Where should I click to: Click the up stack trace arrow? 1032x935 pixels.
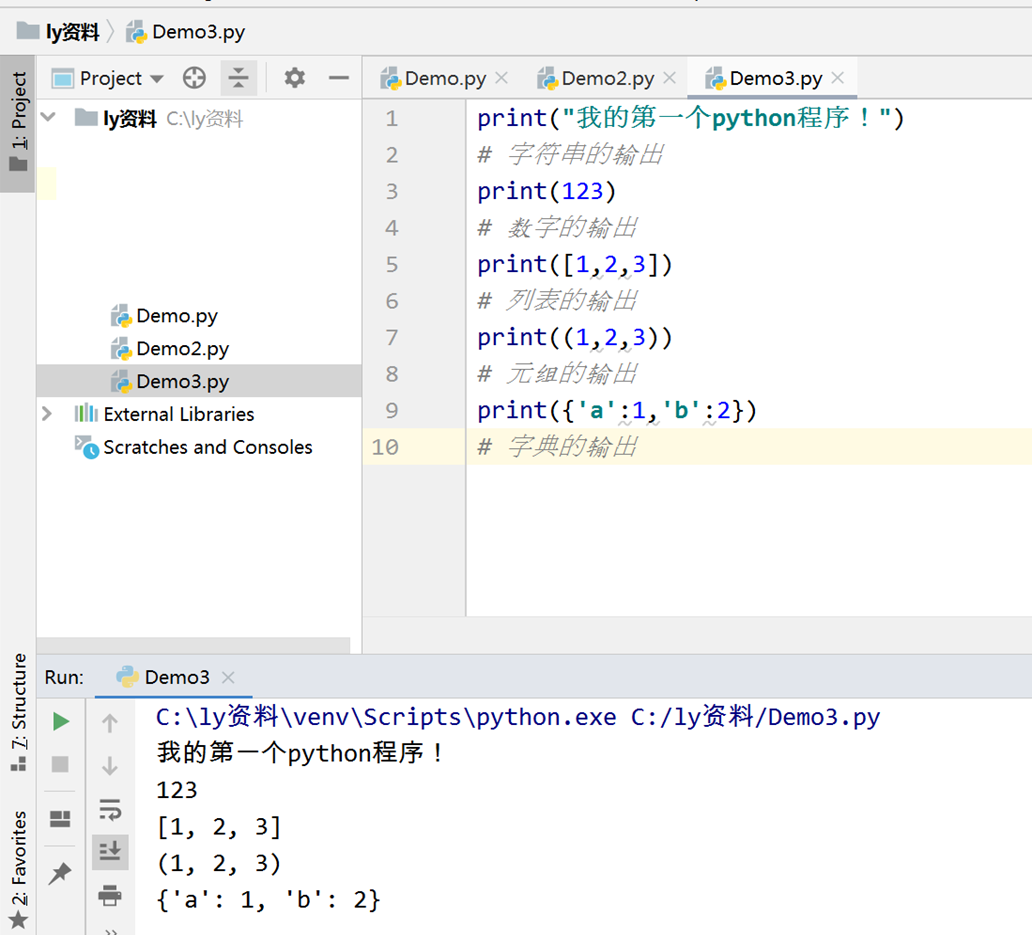tap(110, 723)
